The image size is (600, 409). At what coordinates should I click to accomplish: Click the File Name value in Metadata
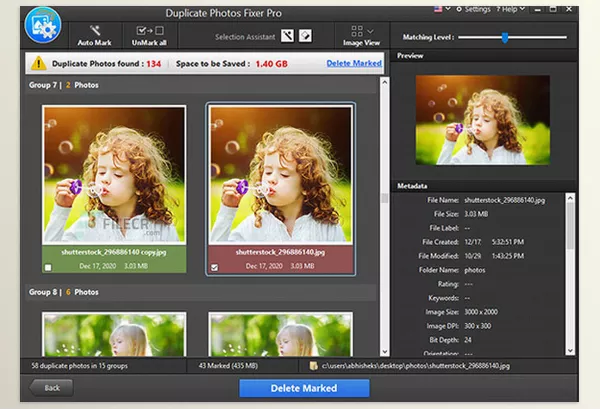(x=504, y=200)
